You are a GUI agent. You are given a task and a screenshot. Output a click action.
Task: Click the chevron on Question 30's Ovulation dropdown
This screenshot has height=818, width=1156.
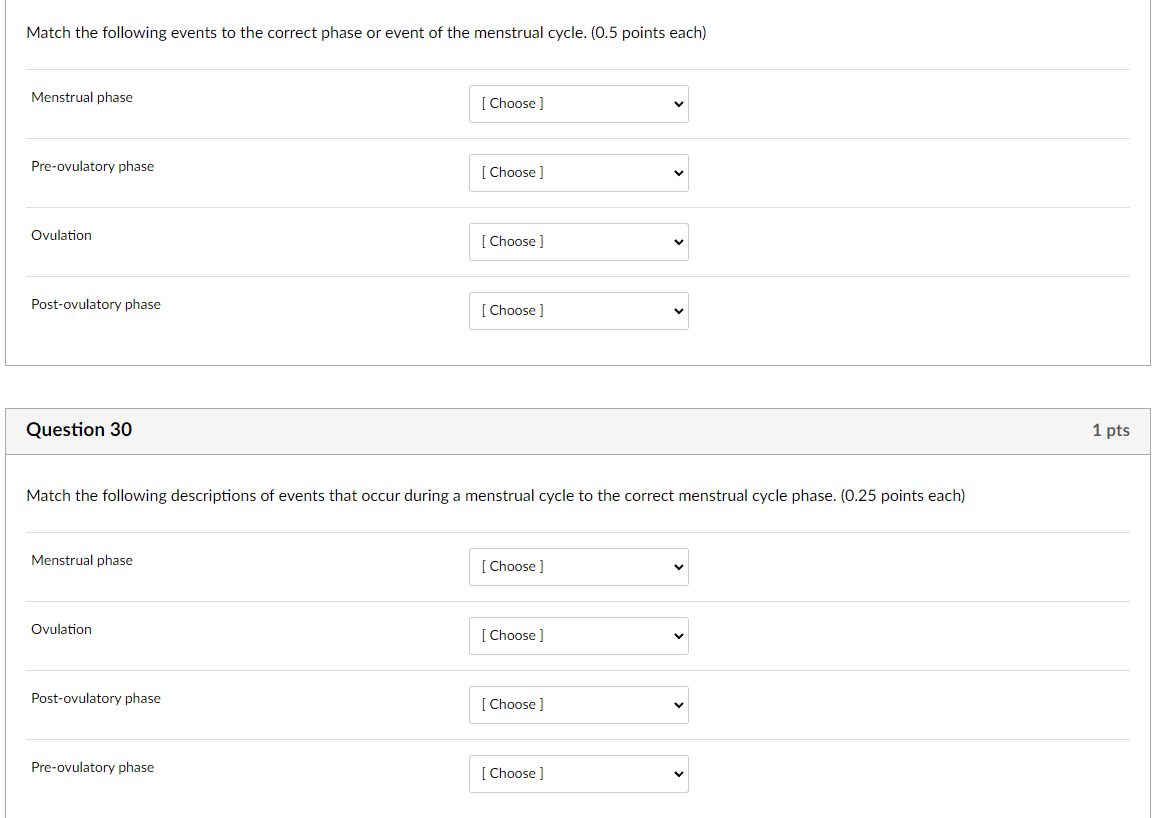pos(676,635)
